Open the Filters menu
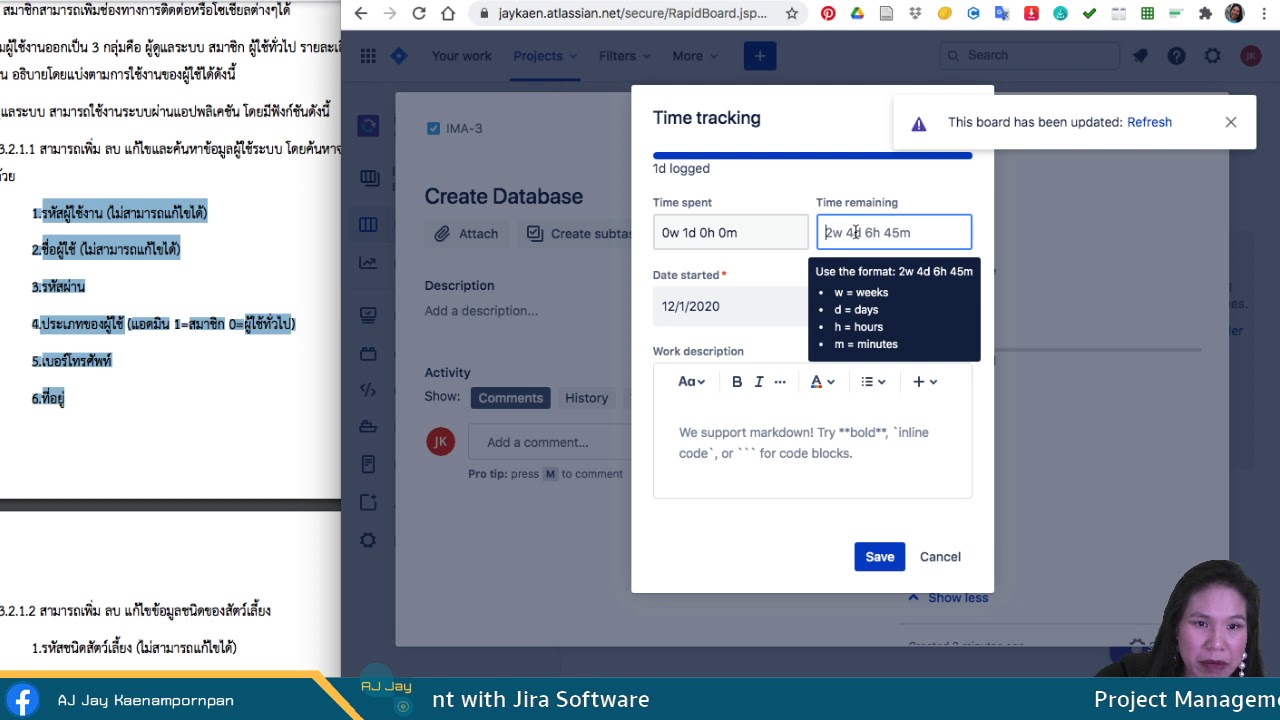Viewport: 1280px width, 720px height. point(624,56)
